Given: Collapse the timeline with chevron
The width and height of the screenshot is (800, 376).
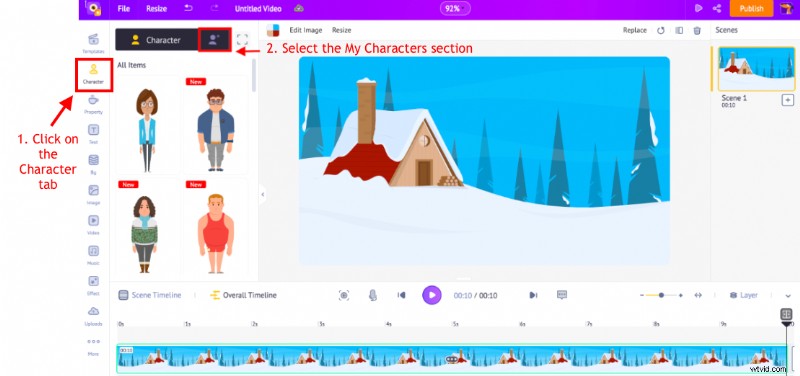Looking at the screenshot, I should tap(788, 295).
